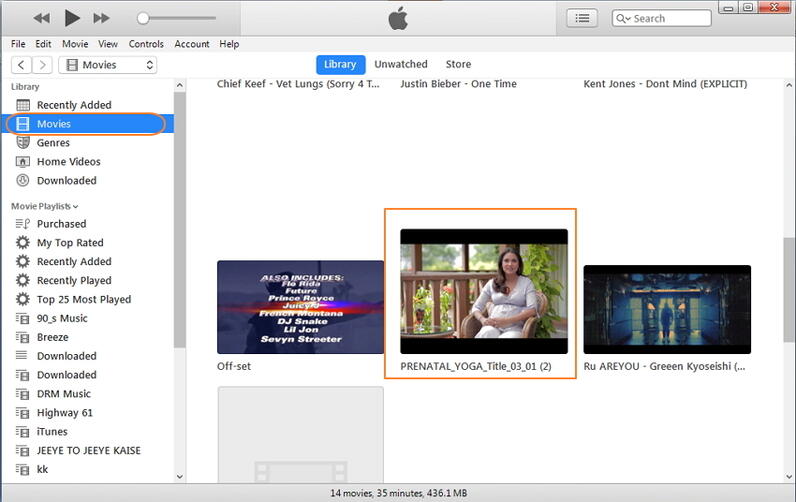
Task: Click the My Top Rated gear icon
Action: pos(23,243)
